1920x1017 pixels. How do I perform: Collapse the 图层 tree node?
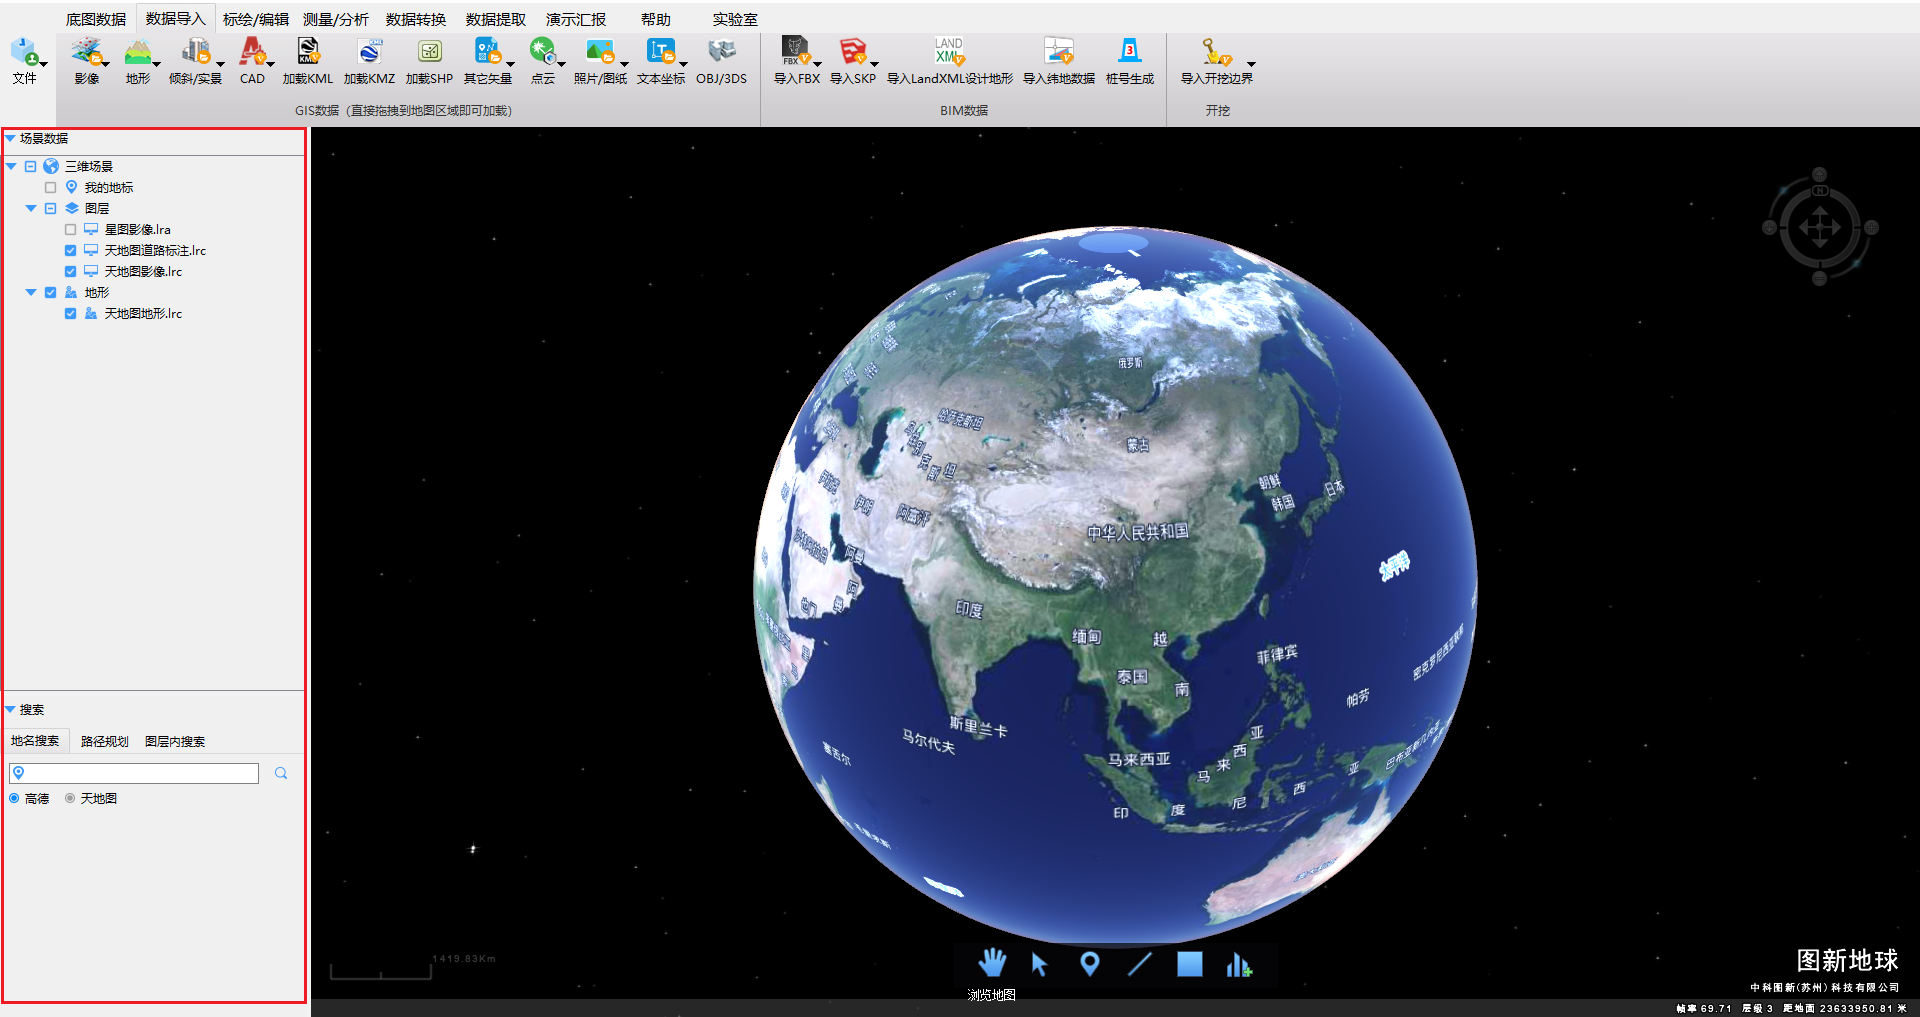click(x=31, y=209)
